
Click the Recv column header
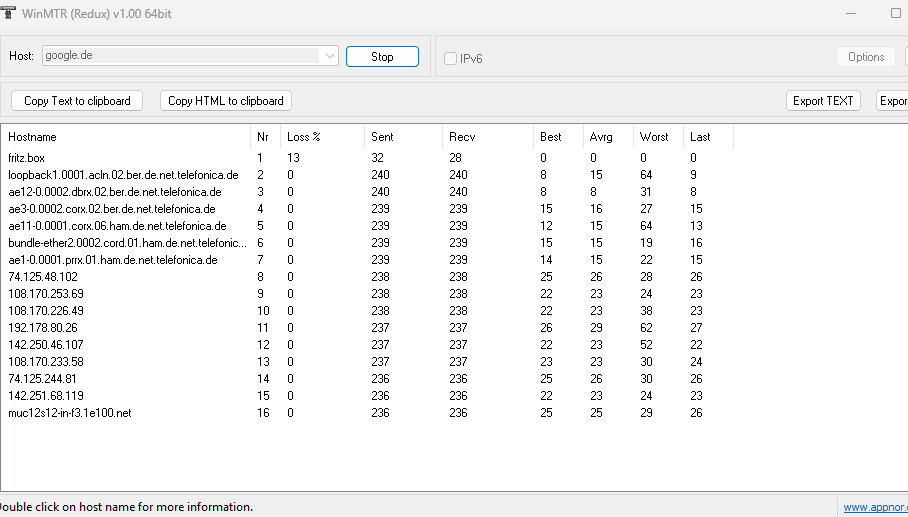tap(488, 137)
